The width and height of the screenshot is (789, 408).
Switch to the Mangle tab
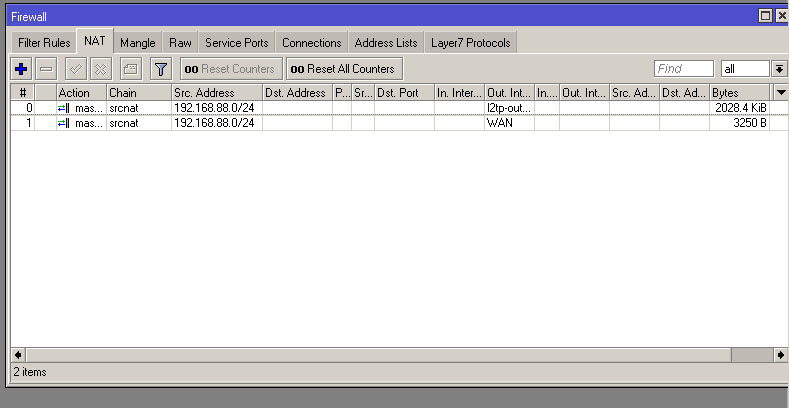137,43
